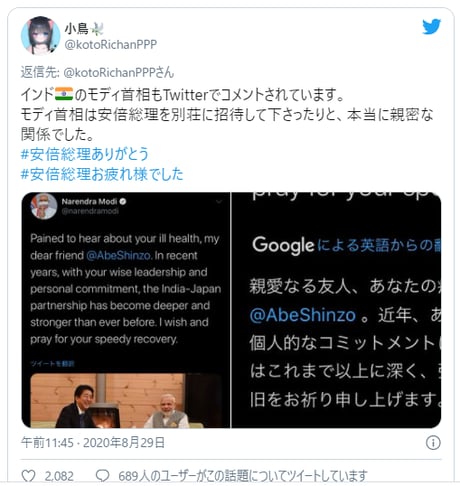Open the 小鳥 profile avatar

40,35
